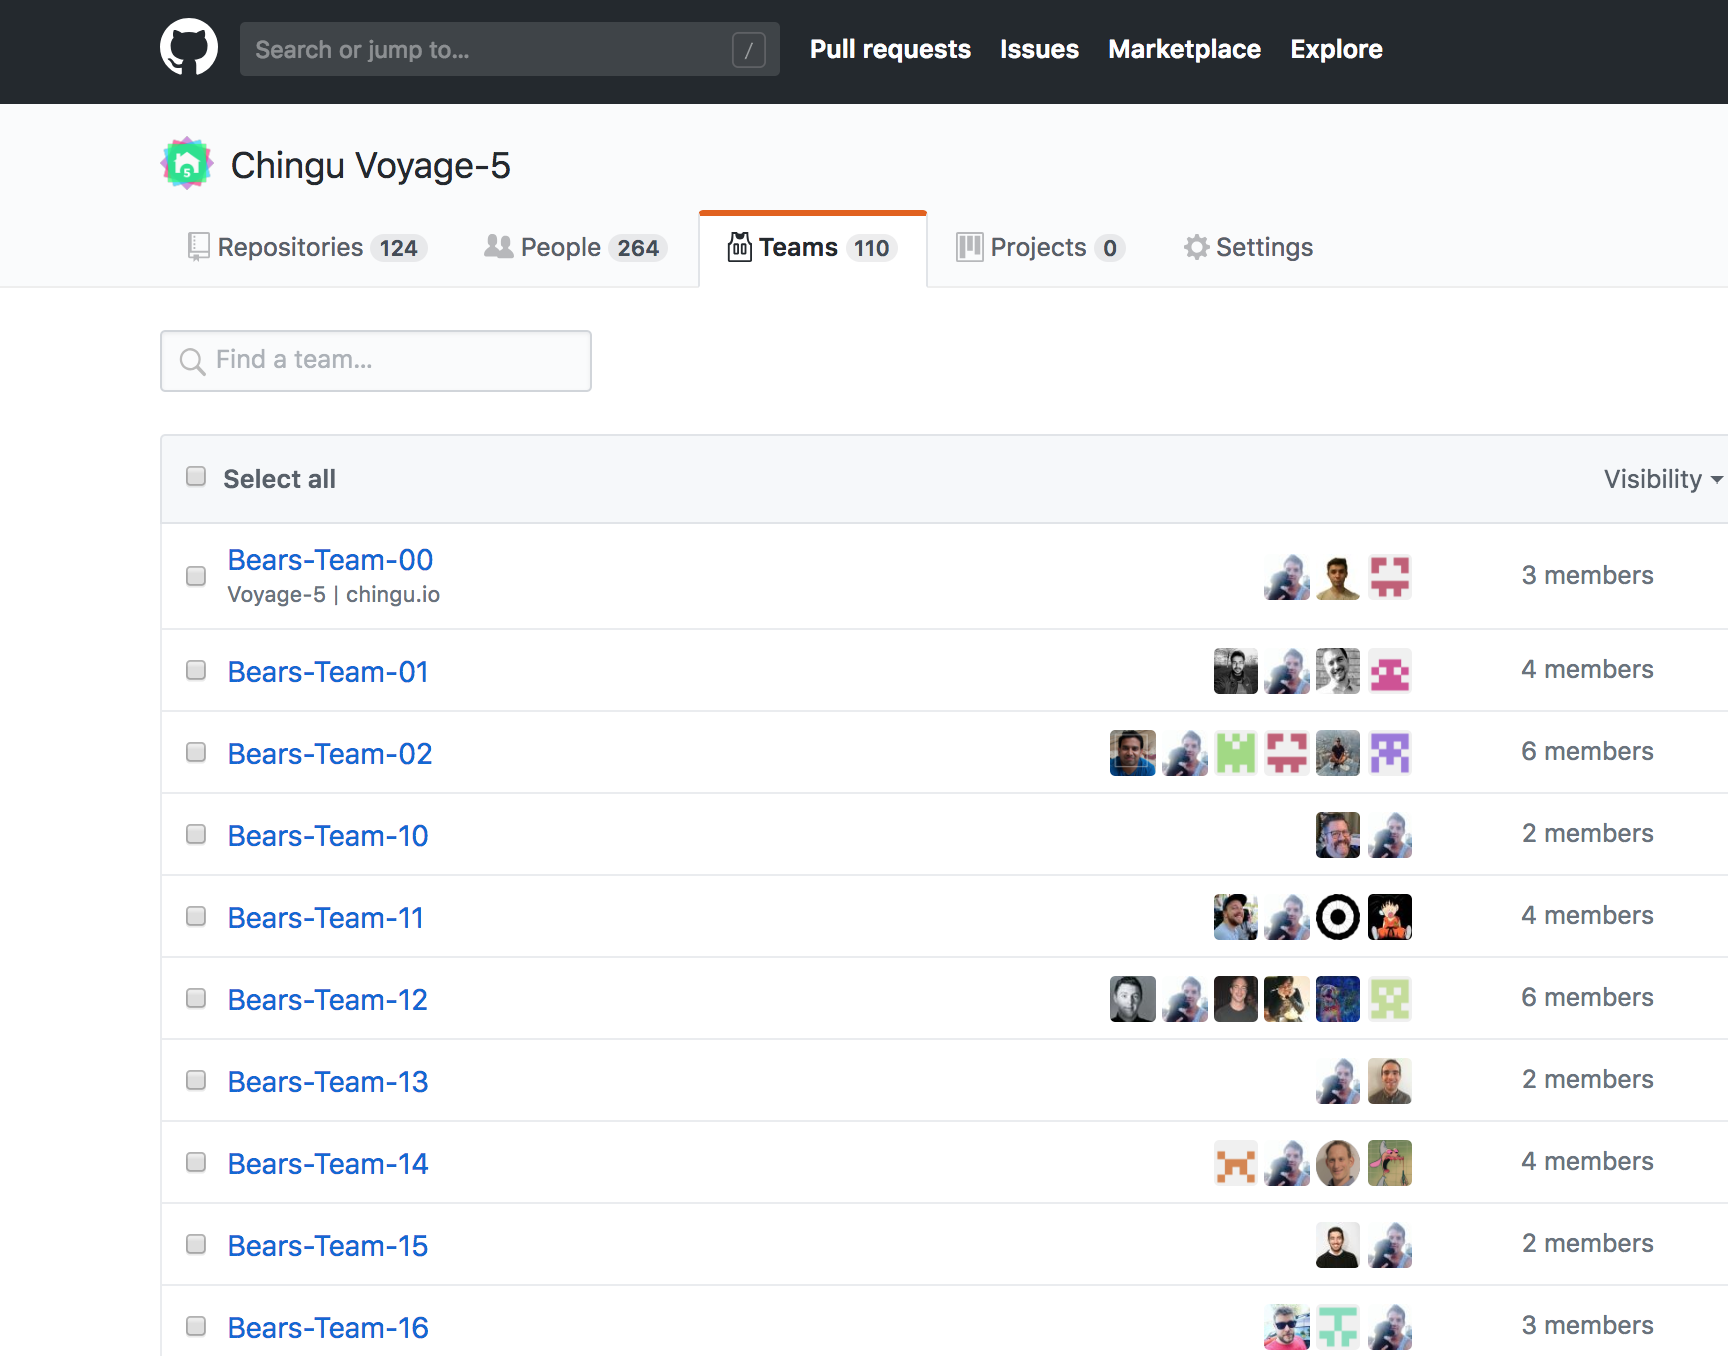Click the Settings gear icon
Viewport: 1728px width, 1356px height.
[1197, 247]
